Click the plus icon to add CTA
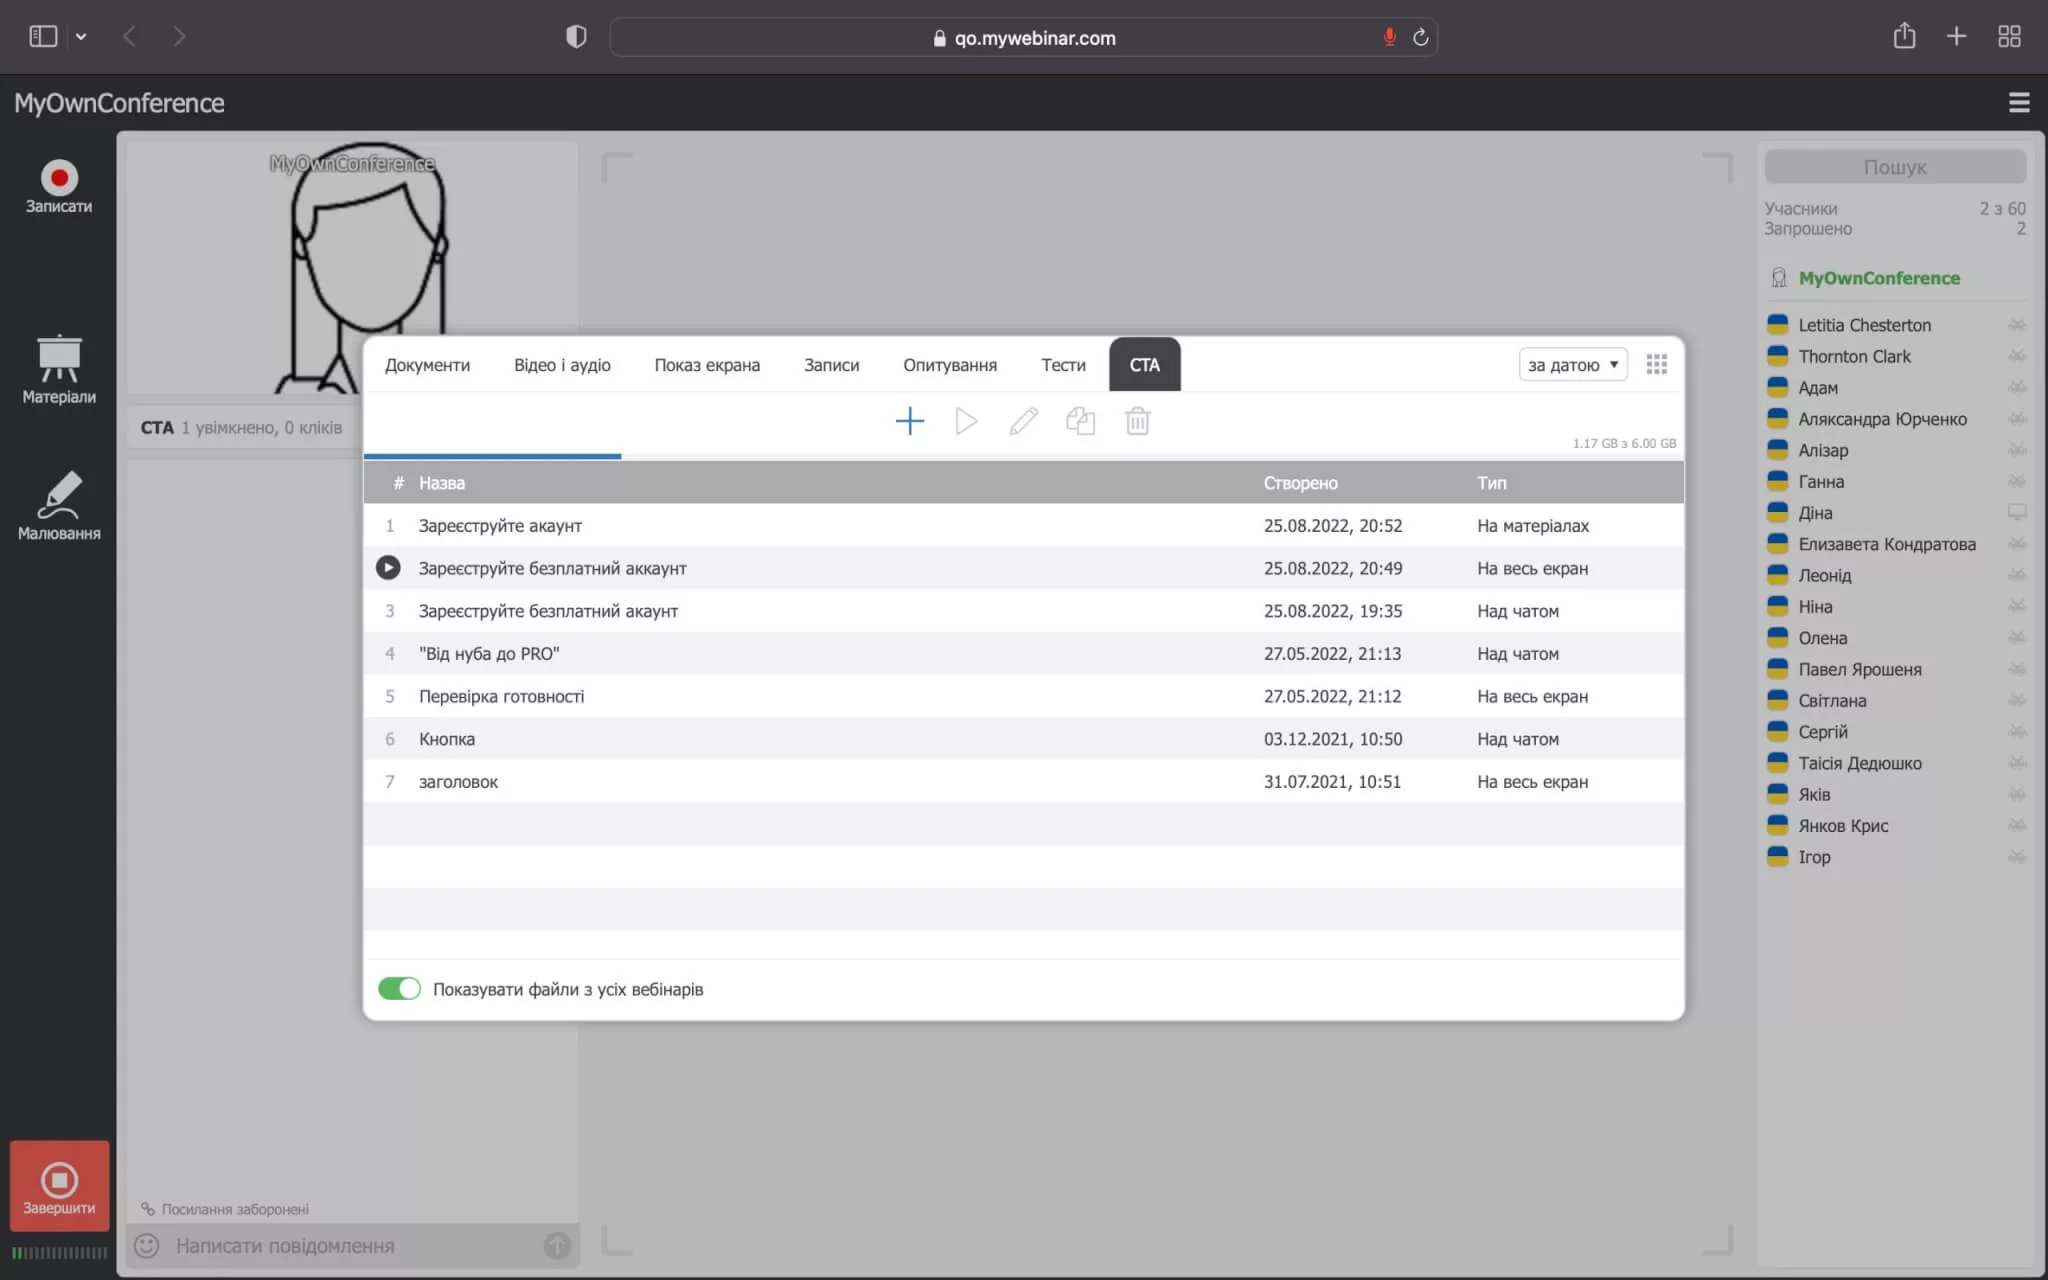Image resolution: width=2048 pixels, height=1280 pixels. click(x=909, y=421)
